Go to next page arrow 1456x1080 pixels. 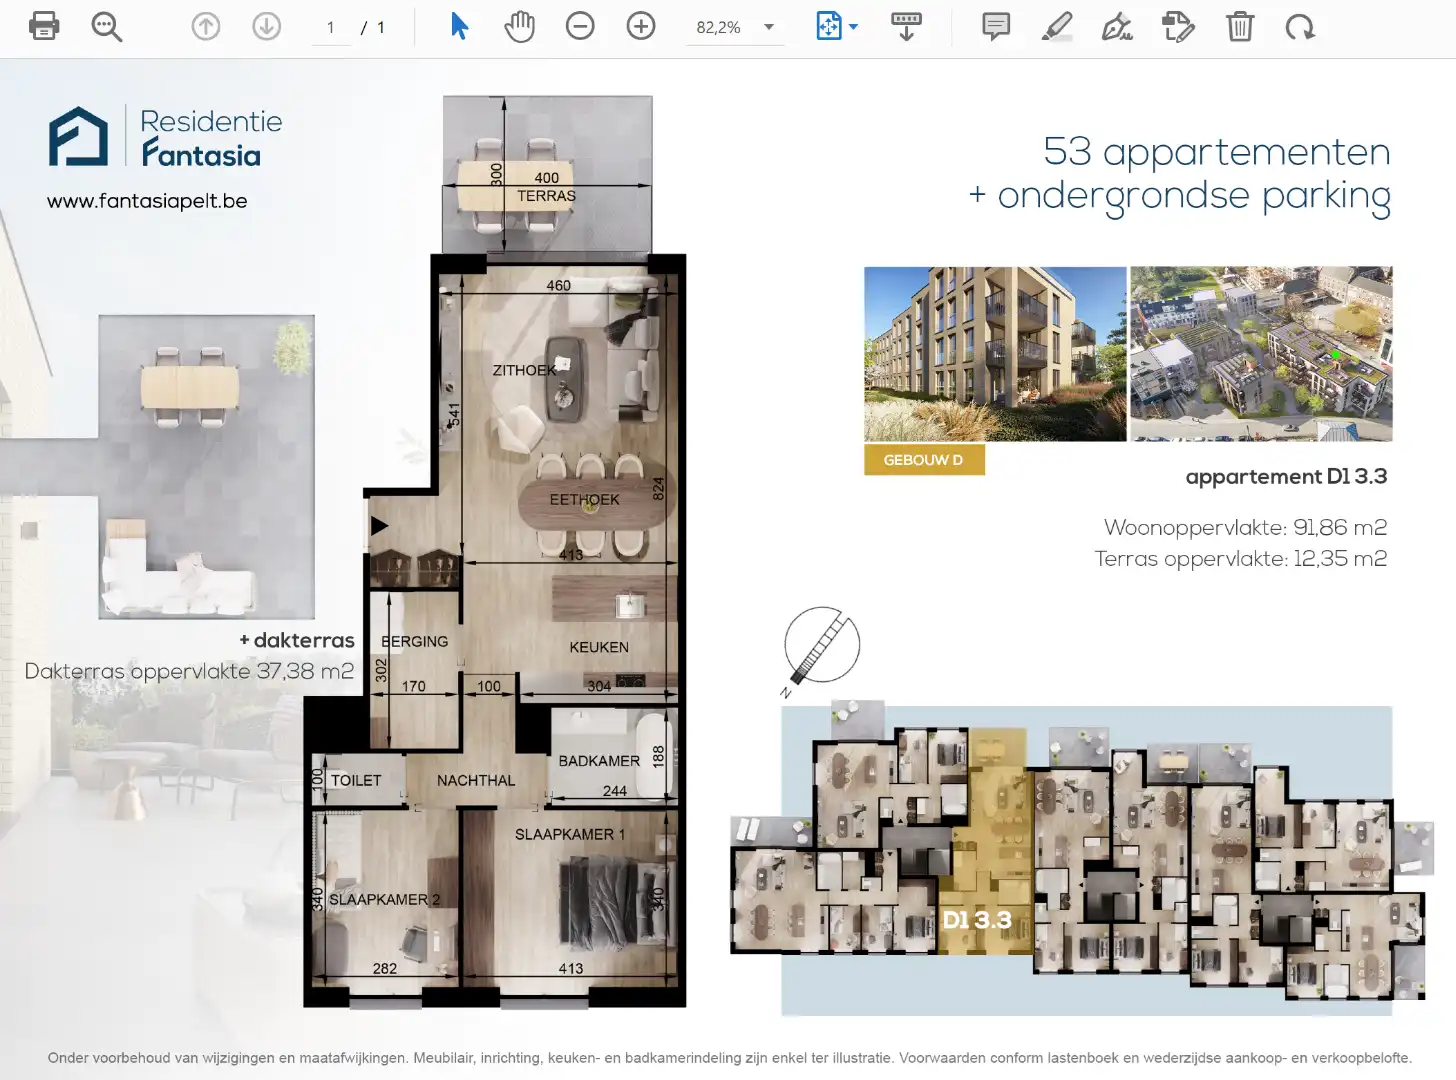(x=266, y=26)
